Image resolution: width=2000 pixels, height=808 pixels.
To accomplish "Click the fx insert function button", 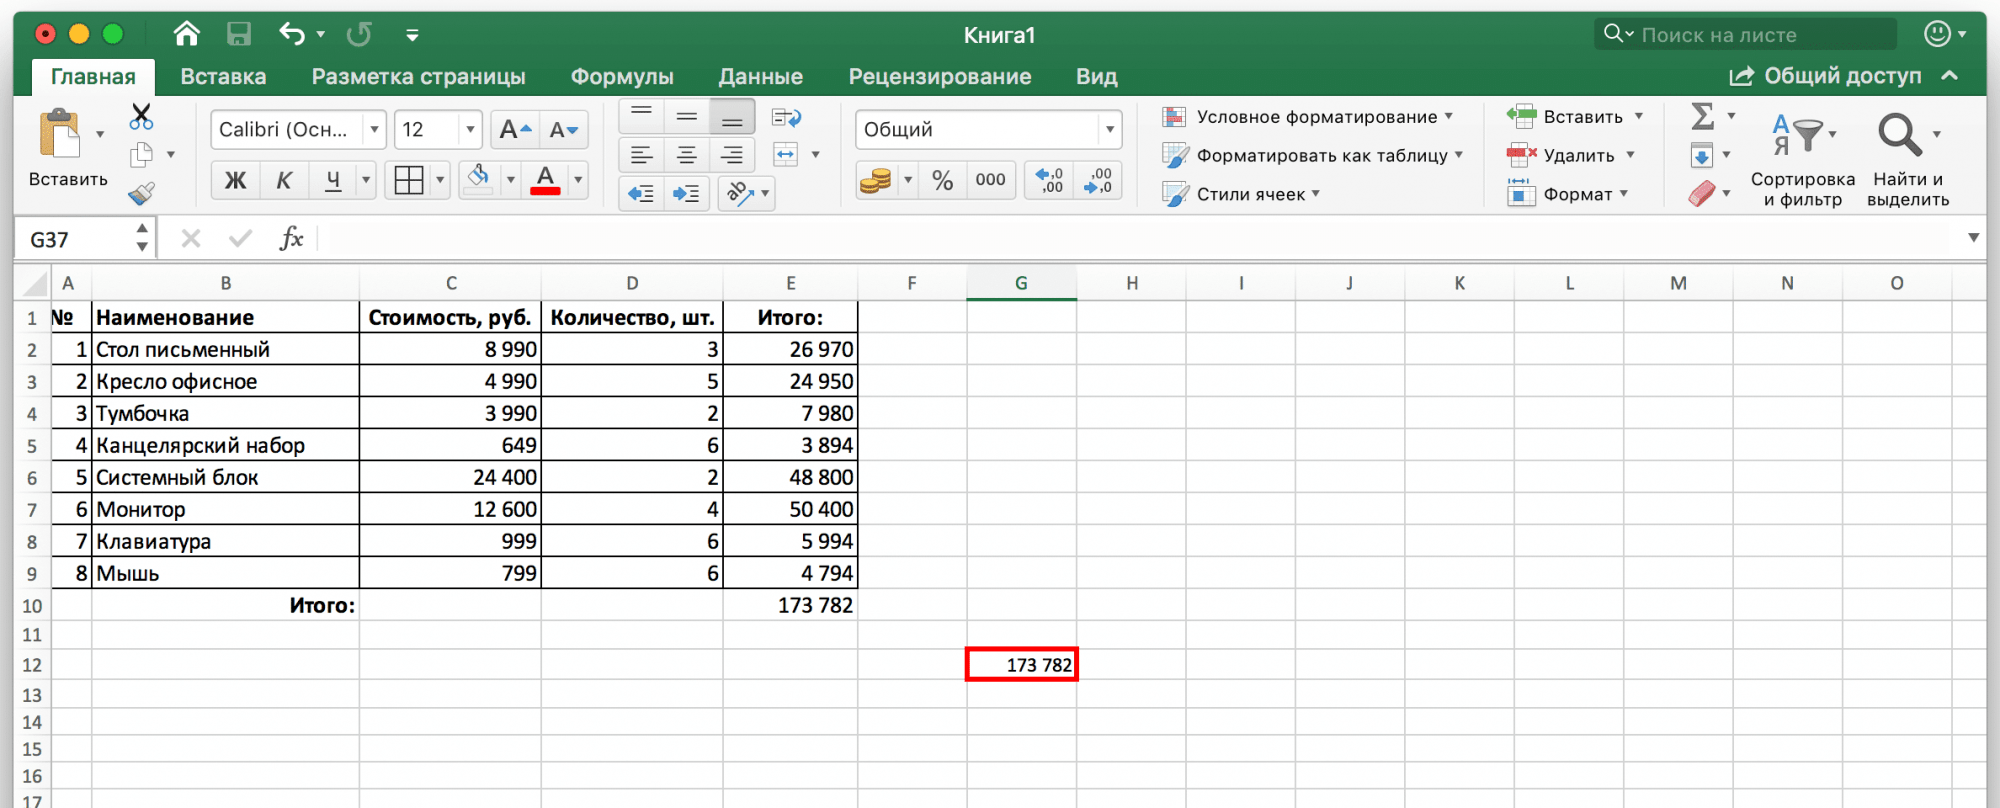I will point(291,239).
